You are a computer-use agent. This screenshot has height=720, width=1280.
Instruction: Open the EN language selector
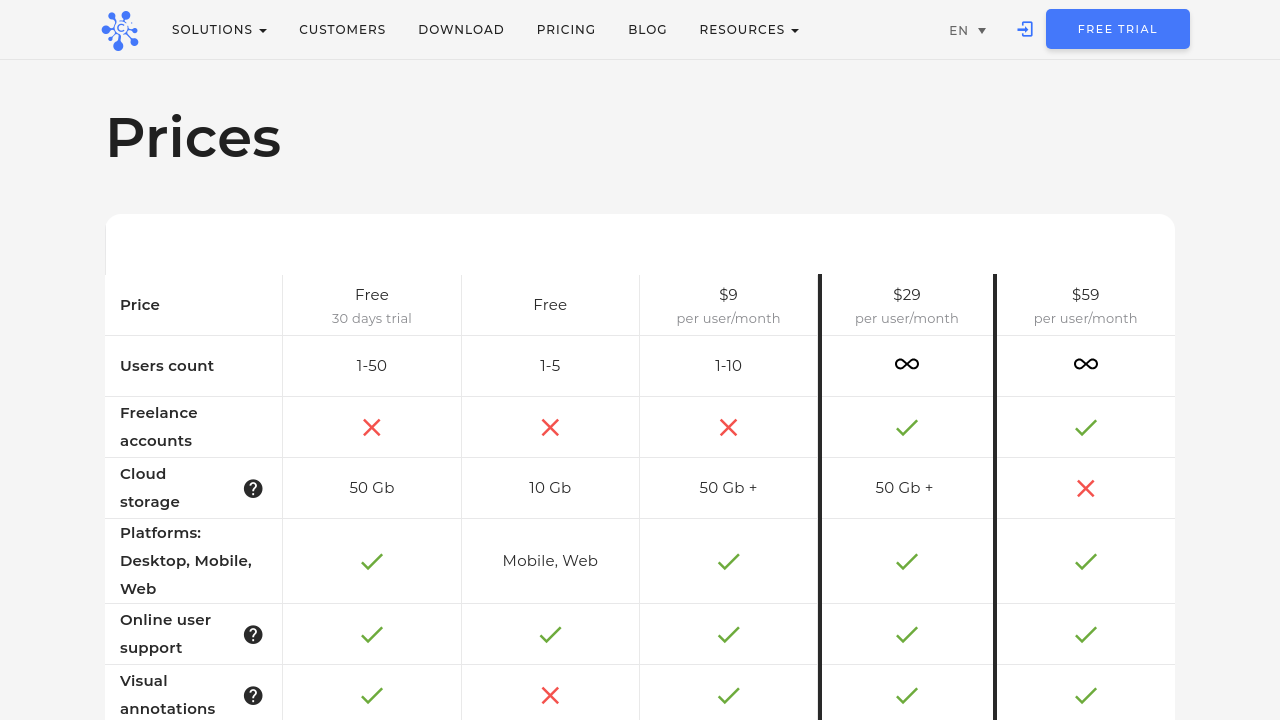967,30
